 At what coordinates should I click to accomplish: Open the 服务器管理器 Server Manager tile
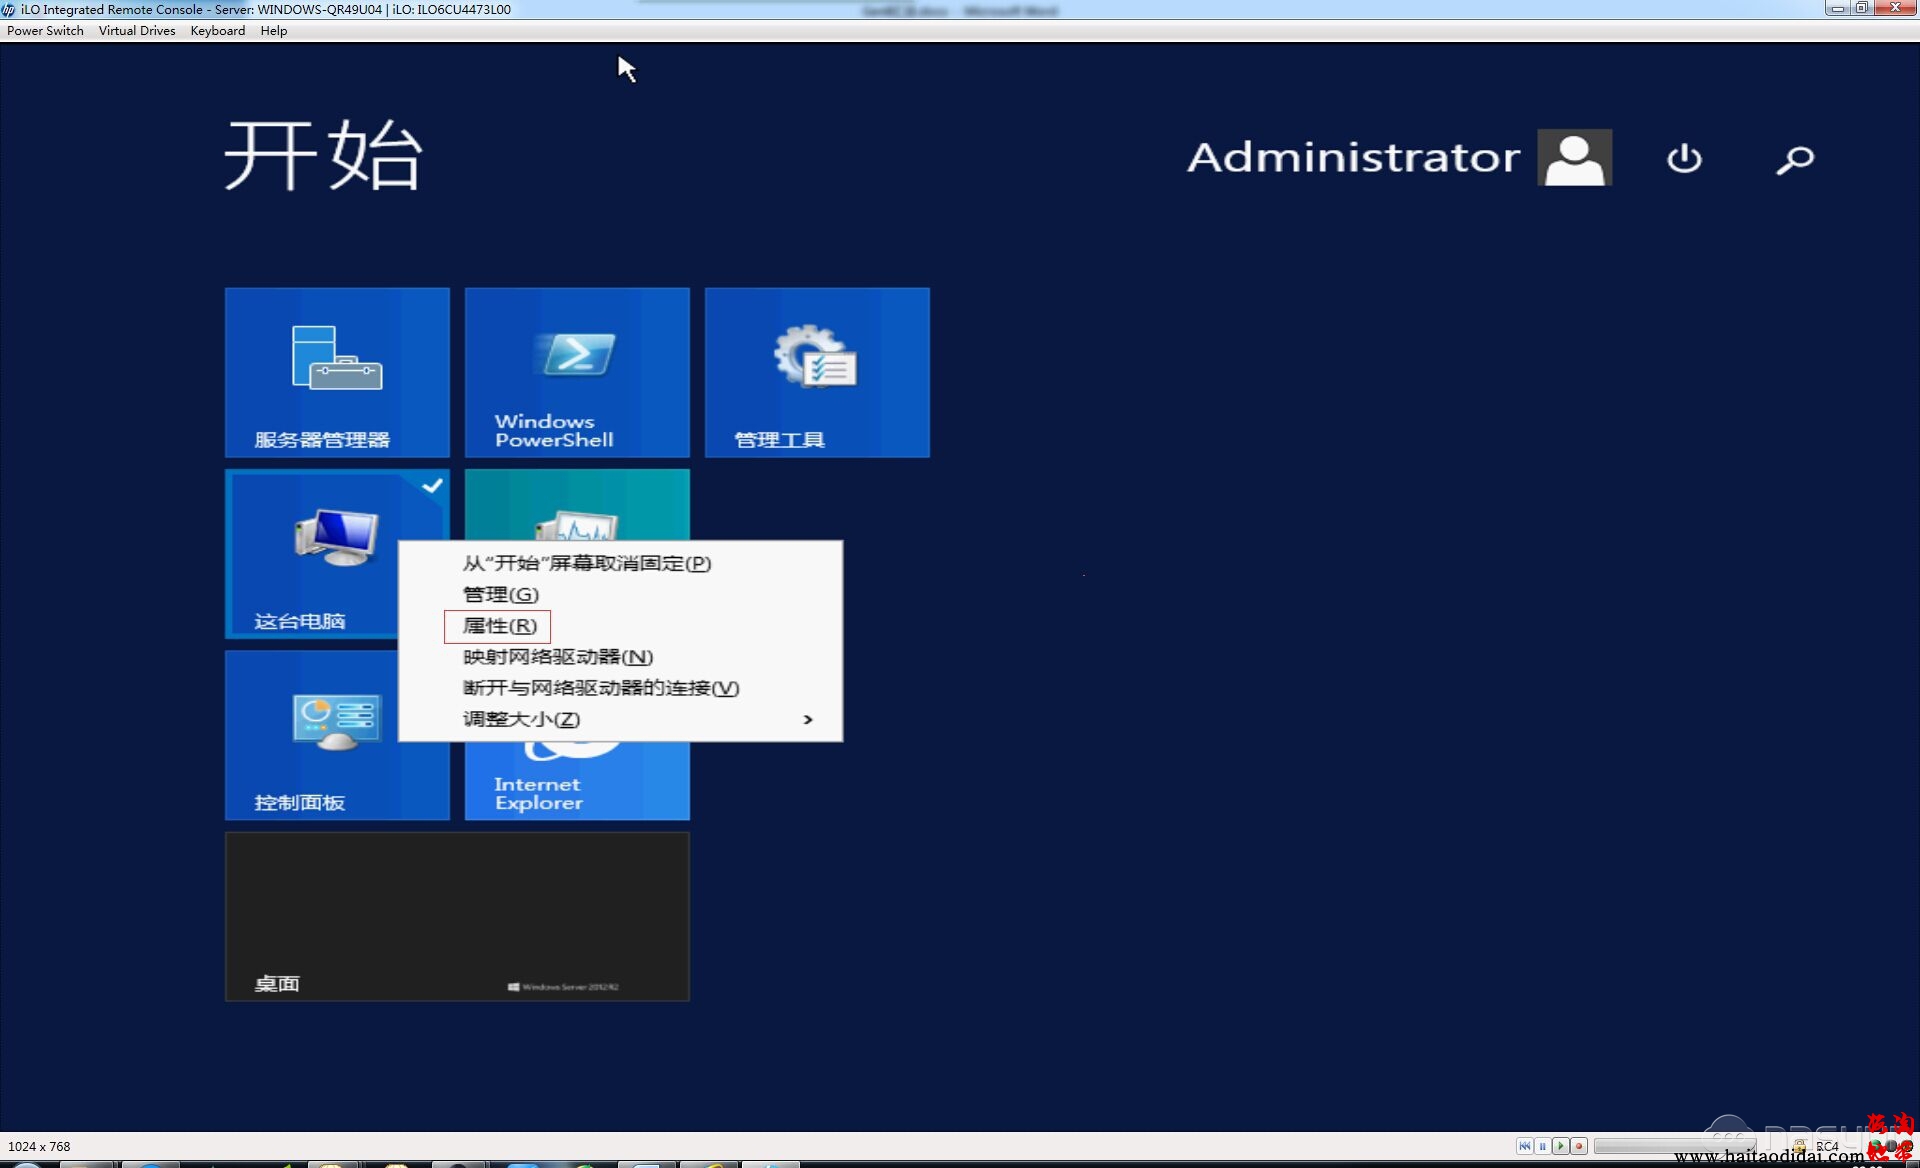pyautogui.click(x=337, y=372)
